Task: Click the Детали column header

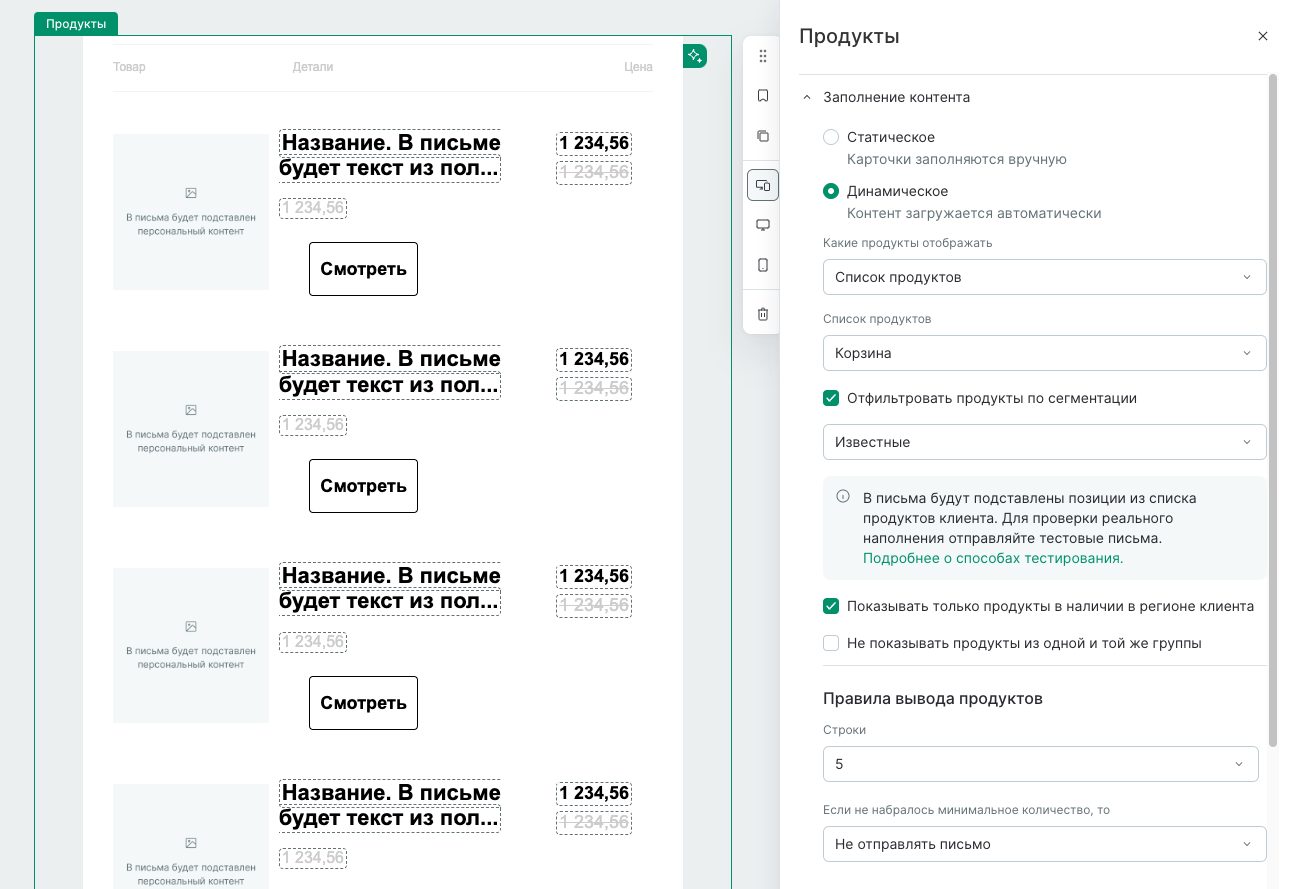Action: click(313, 67)
